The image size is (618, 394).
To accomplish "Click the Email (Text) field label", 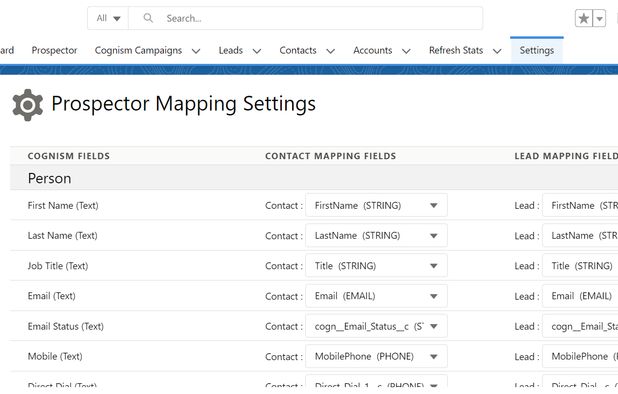I will pos(52,296).
